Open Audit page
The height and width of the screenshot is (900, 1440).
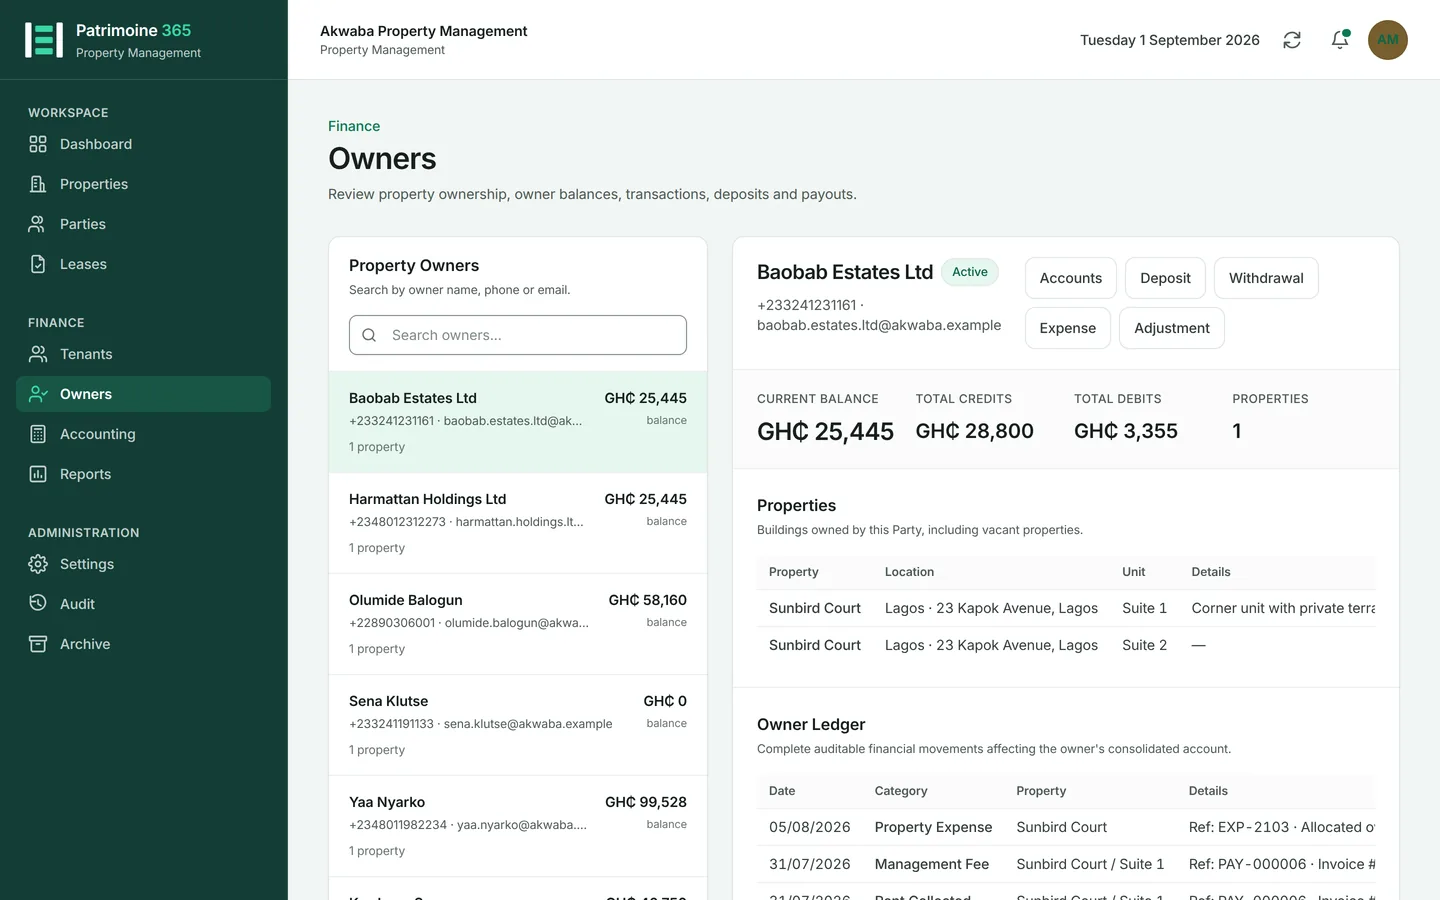click(x=143, y=604)
